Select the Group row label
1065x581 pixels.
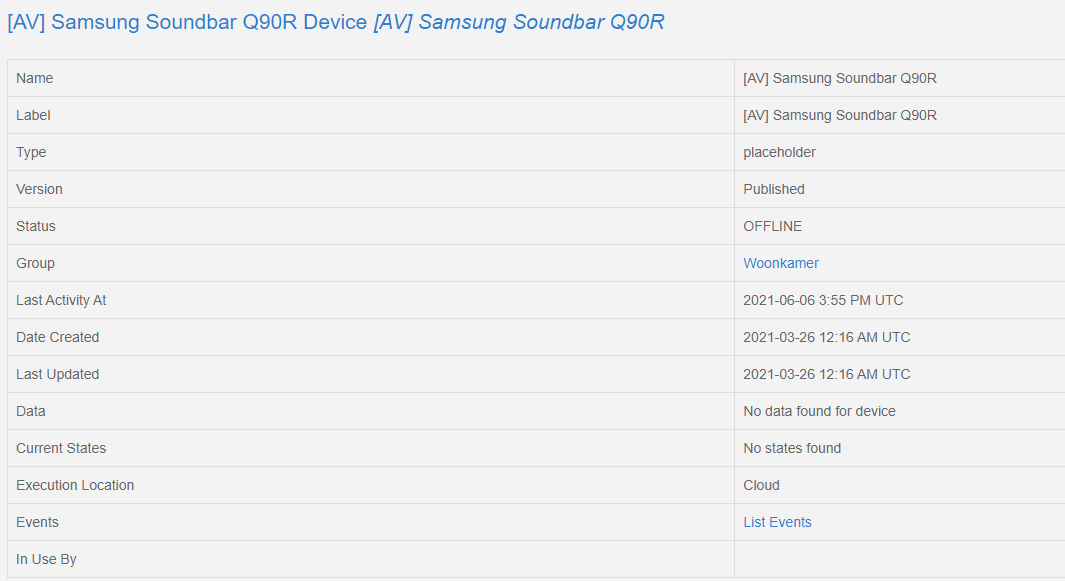(x=35, y=263)
